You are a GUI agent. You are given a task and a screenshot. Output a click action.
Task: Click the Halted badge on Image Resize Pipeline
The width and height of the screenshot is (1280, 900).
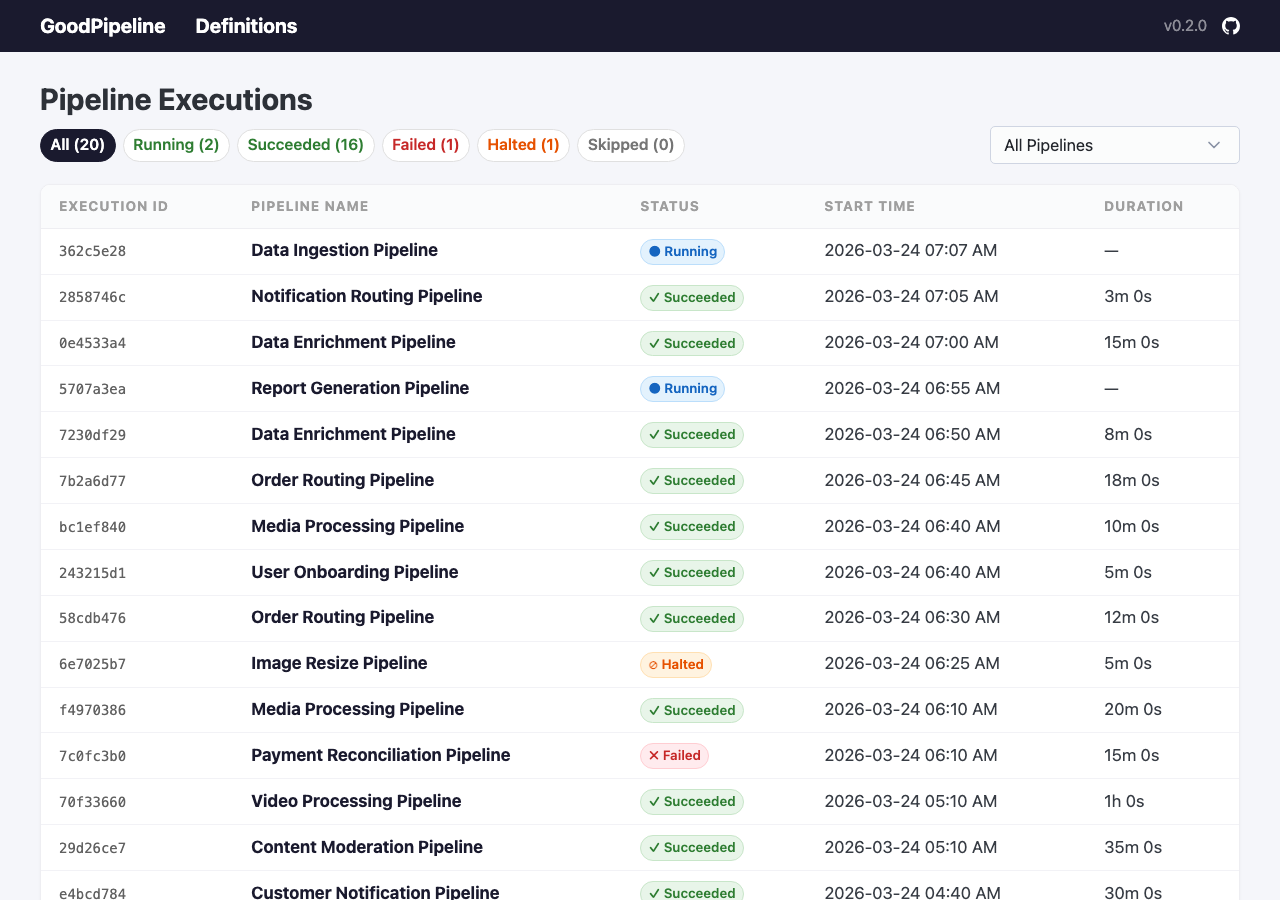676,665
